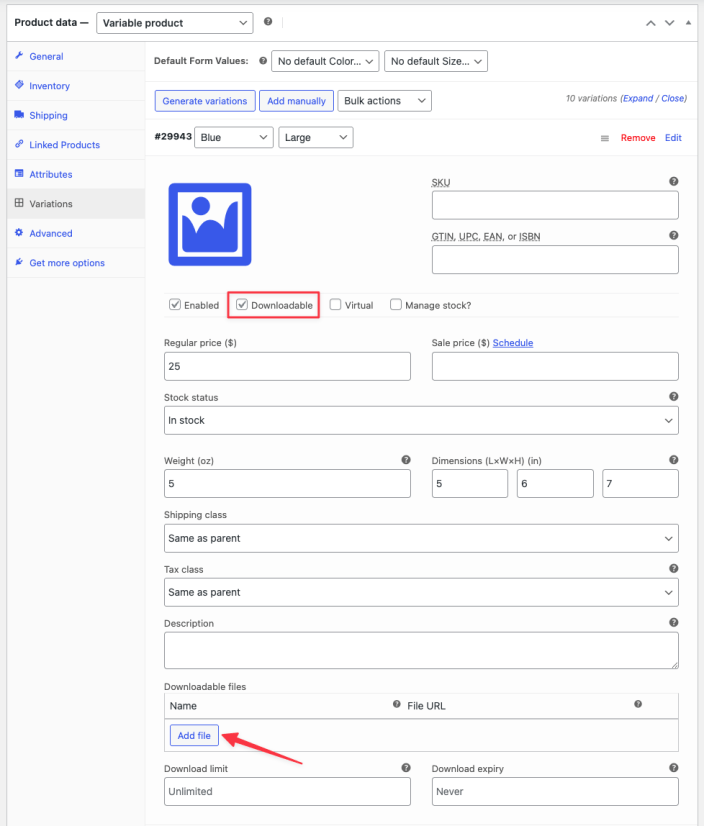Image resolution: width=704 pixels, height=826 pixels.
Task: Click the move-up arrow in Product data header
Action: [x=651, y=22]
